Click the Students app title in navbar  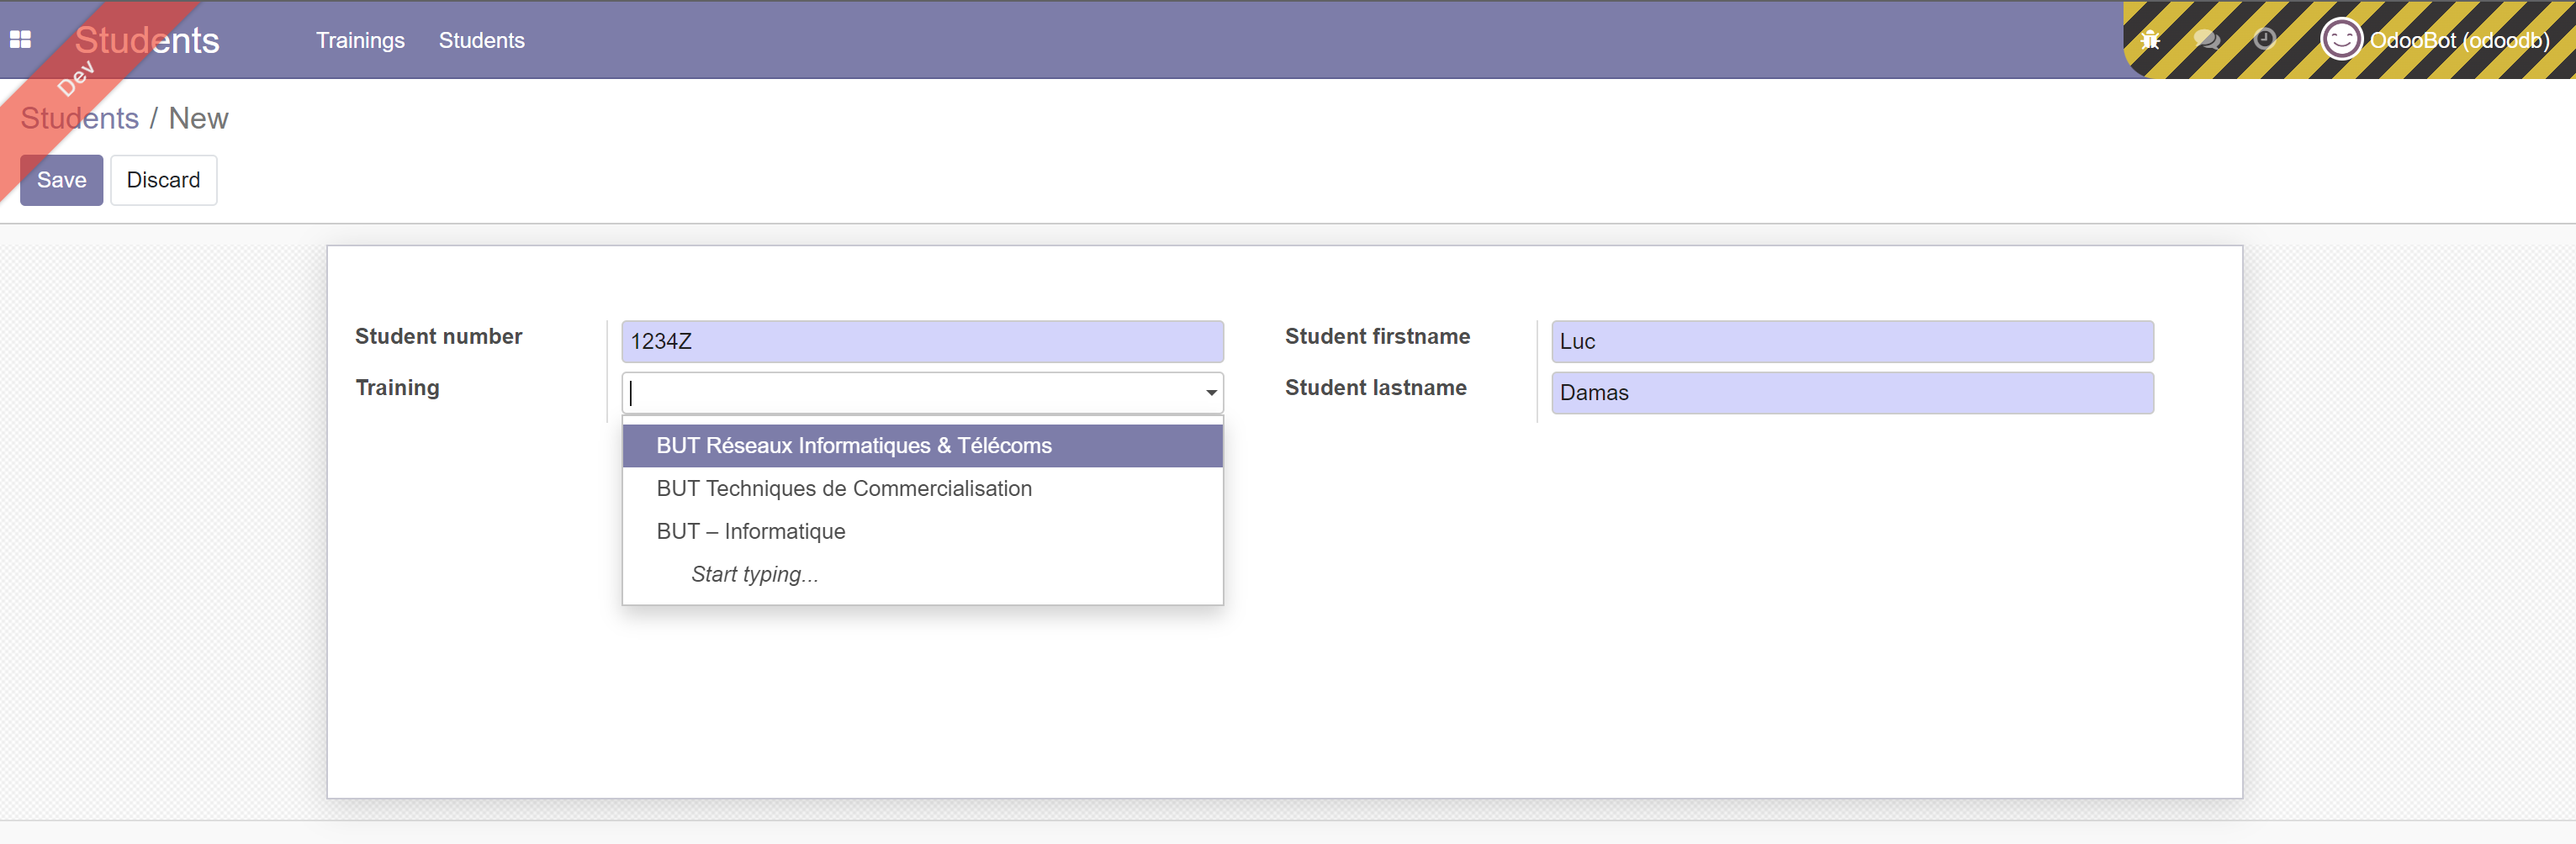147,40
